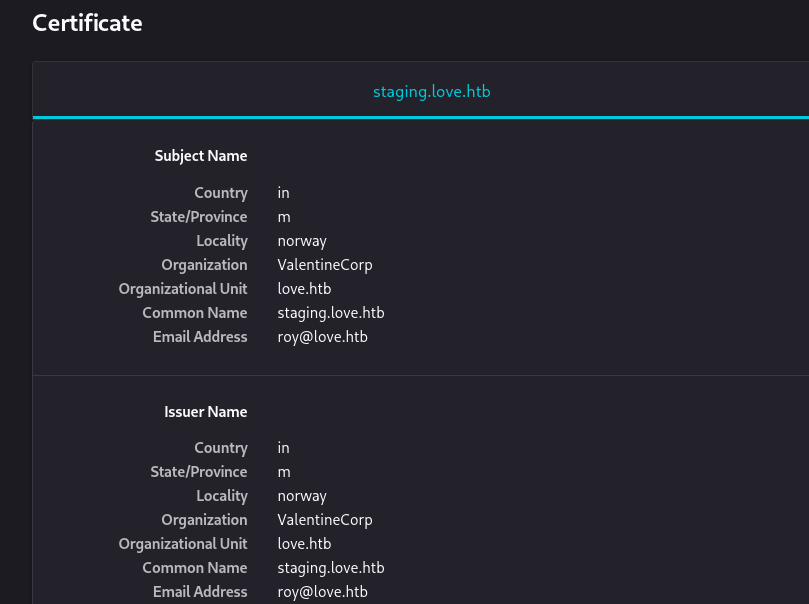Click Issuer's Country value "in"
The width and height of the screenshot is (809, 604).
click(x=284, y=448)
